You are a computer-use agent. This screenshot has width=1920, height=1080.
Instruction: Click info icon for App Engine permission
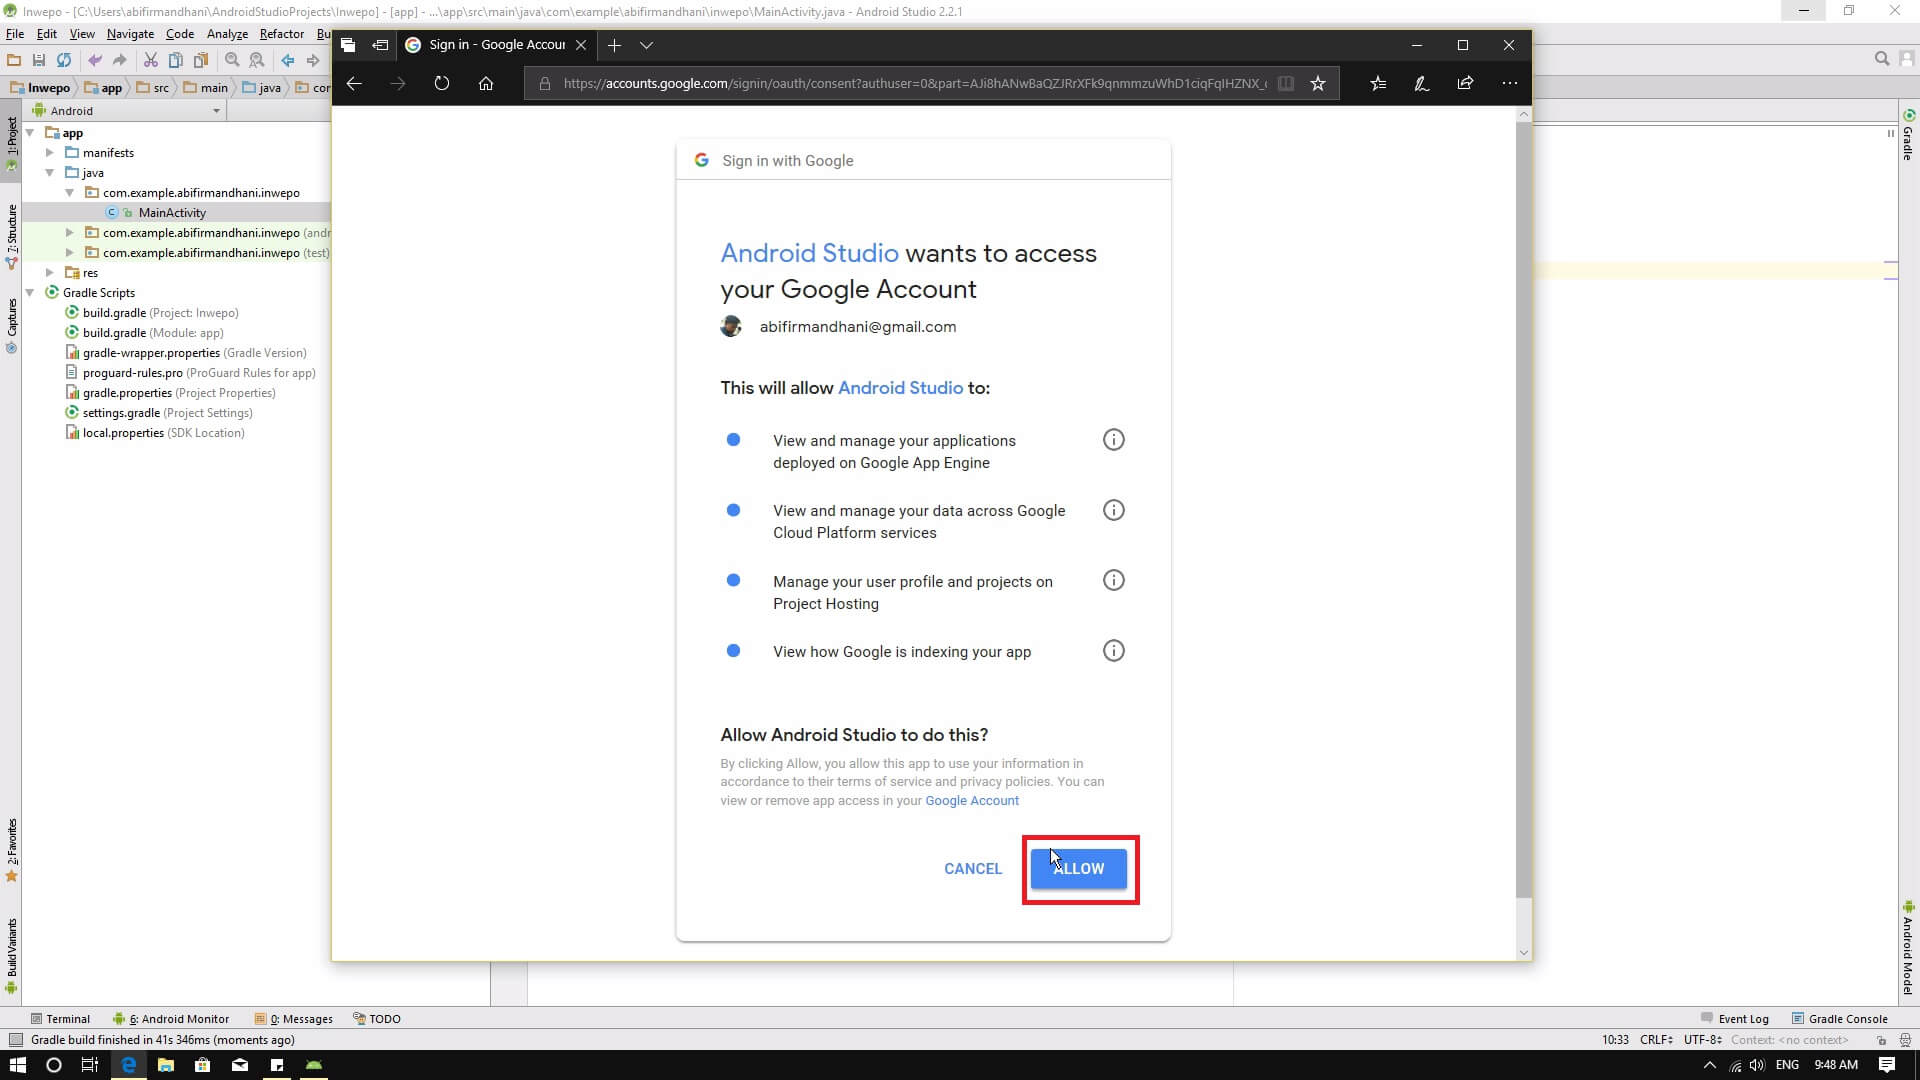(x=1113, y=440)
